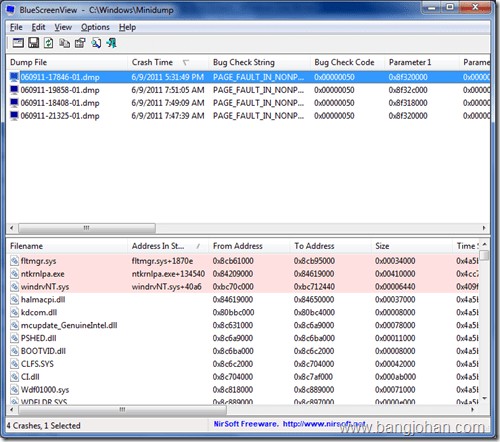Click the upper pane scroll right arrow

pos(484,228)
